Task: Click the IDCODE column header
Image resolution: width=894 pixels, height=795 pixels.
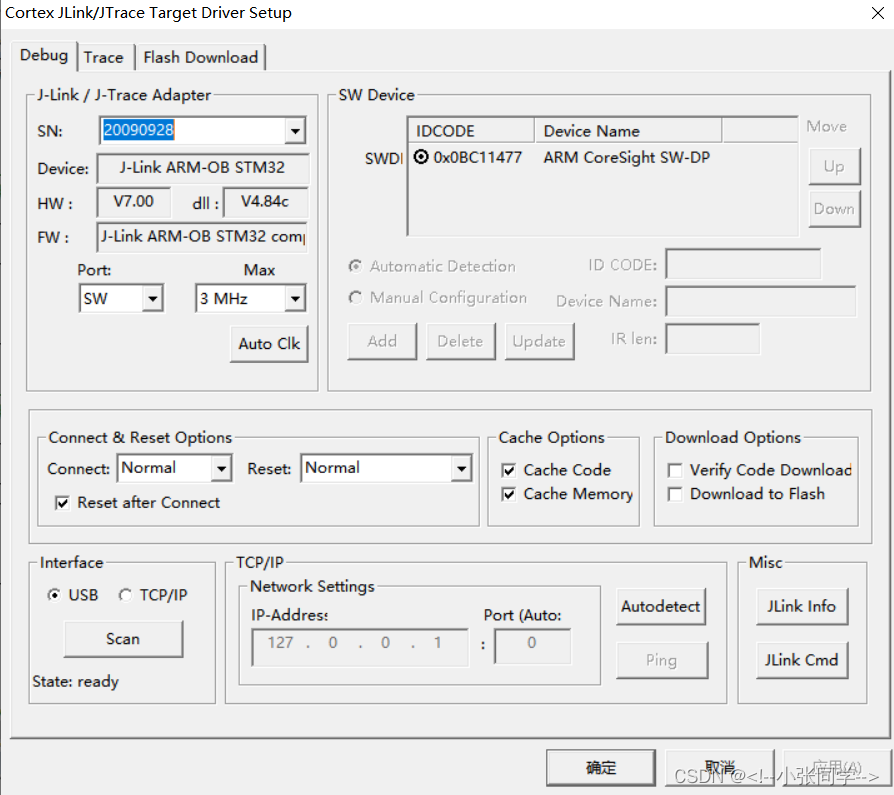Action: point(472,131)
